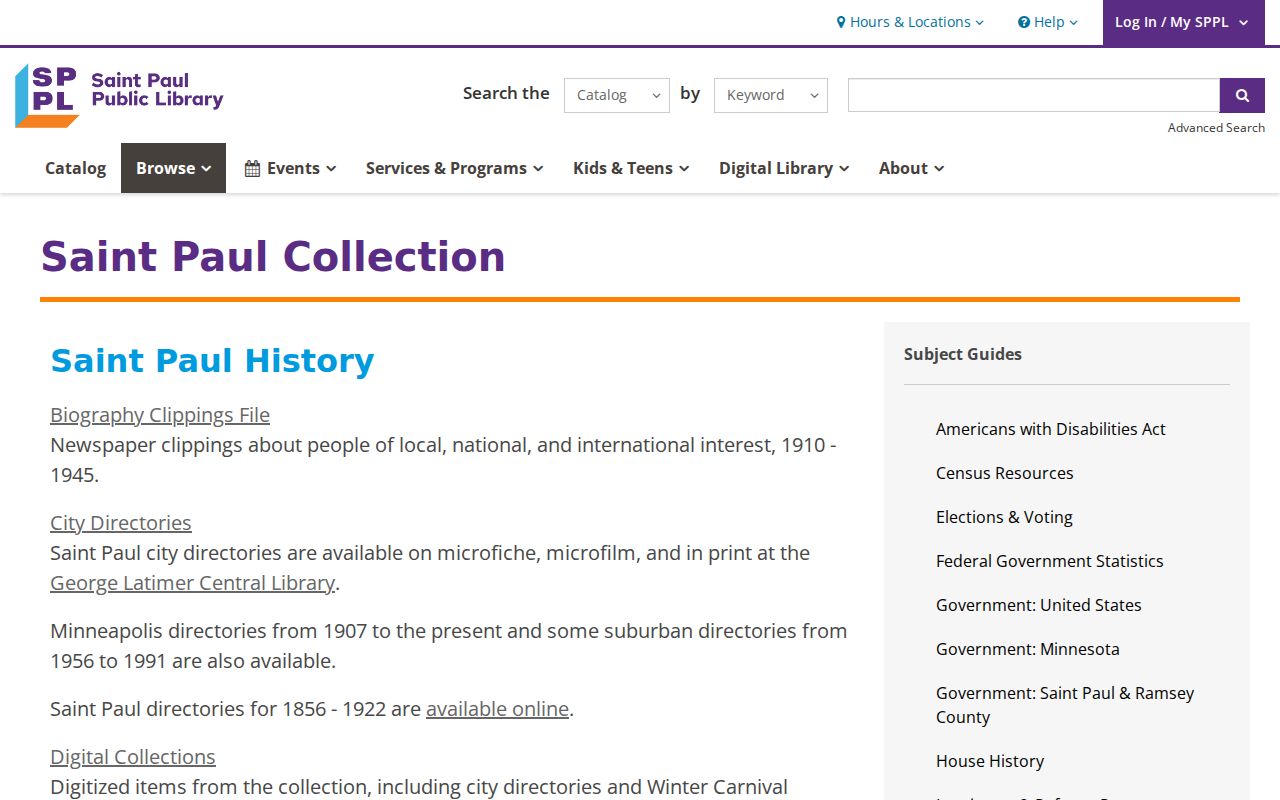Screen dimensions: 1280x800
Task: Open the Catalog navigation item
Action: tap(75, 168)
